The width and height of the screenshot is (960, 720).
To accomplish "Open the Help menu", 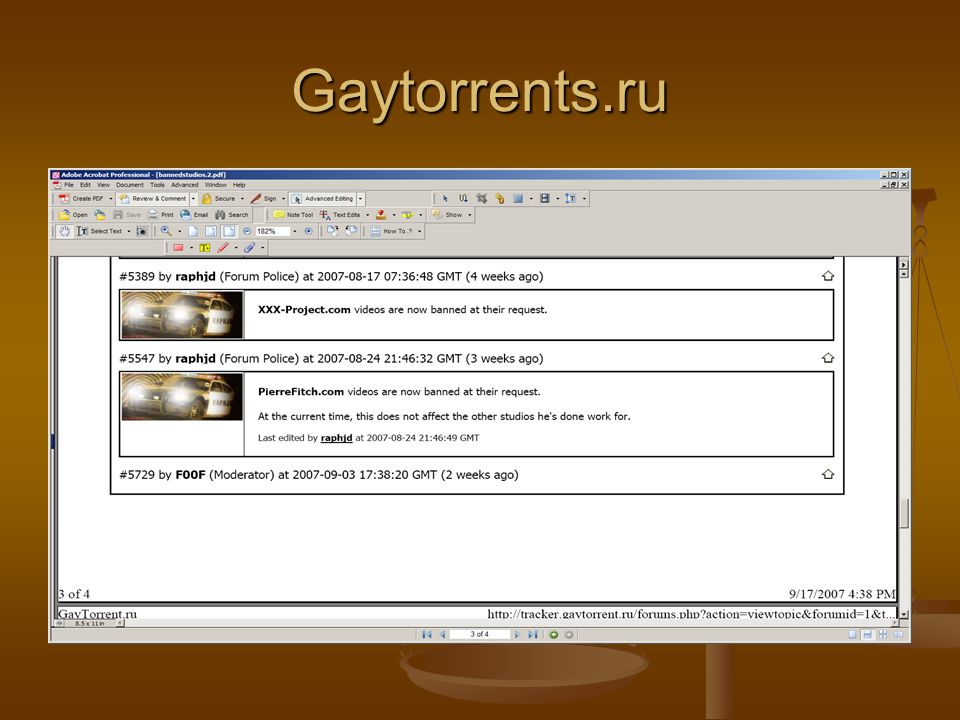I will pos(239,185).
